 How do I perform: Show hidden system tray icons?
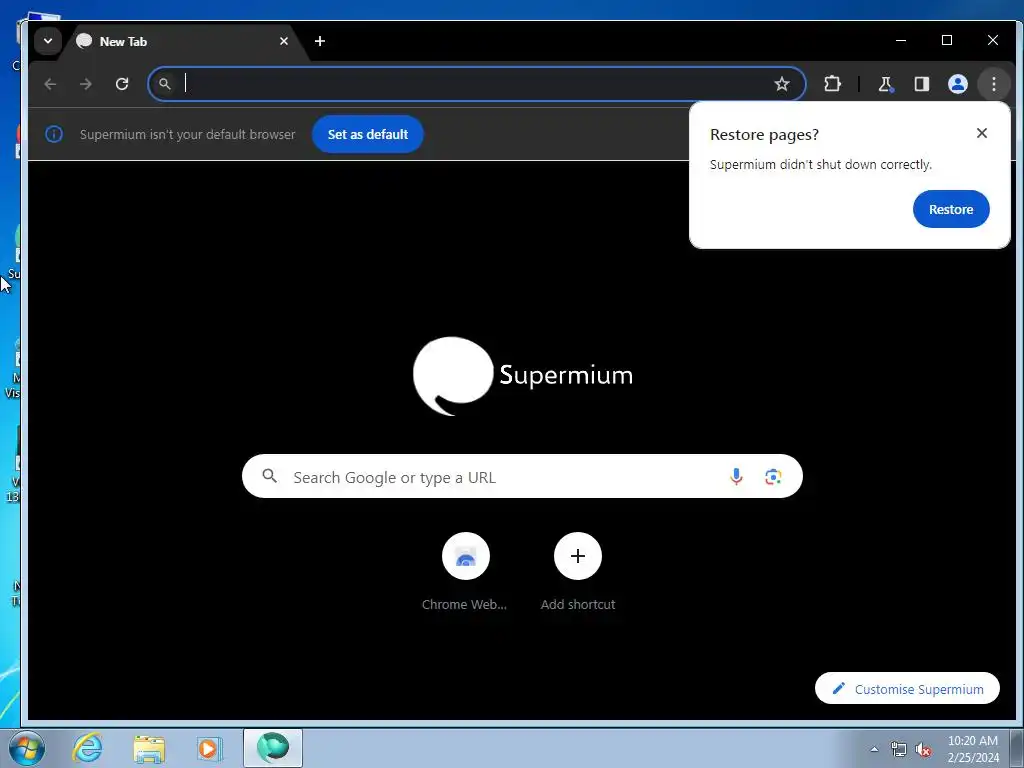[874, 749]
